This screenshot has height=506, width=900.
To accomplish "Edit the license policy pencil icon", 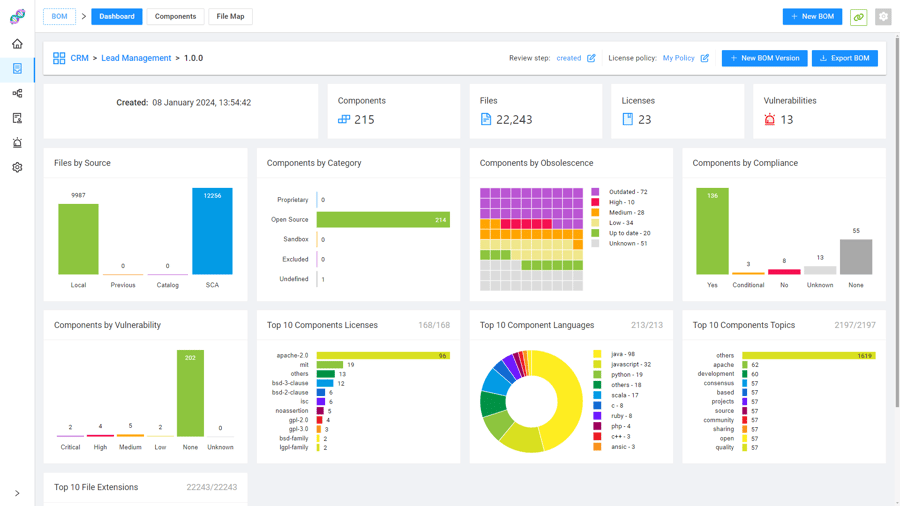I will (704, 58).
